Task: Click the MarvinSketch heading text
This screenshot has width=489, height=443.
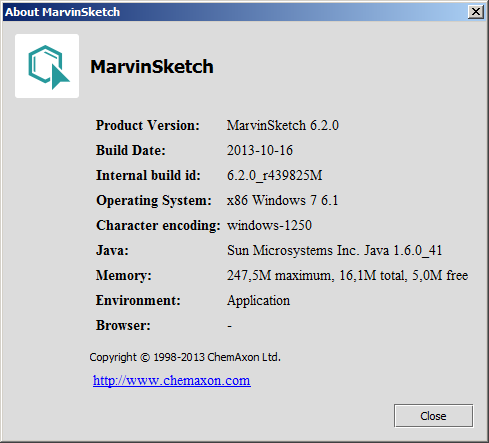Action: [152, 66]
